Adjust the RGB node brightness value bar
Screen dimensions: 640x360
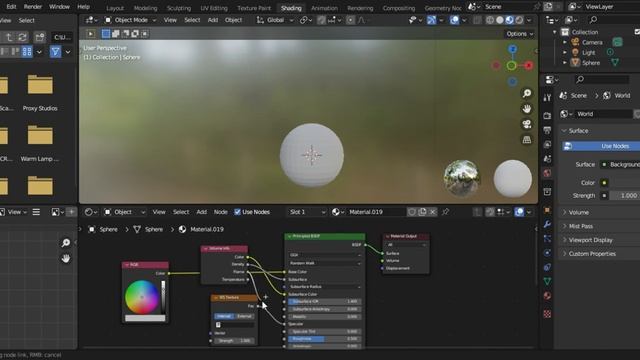[x=163, y=297]
